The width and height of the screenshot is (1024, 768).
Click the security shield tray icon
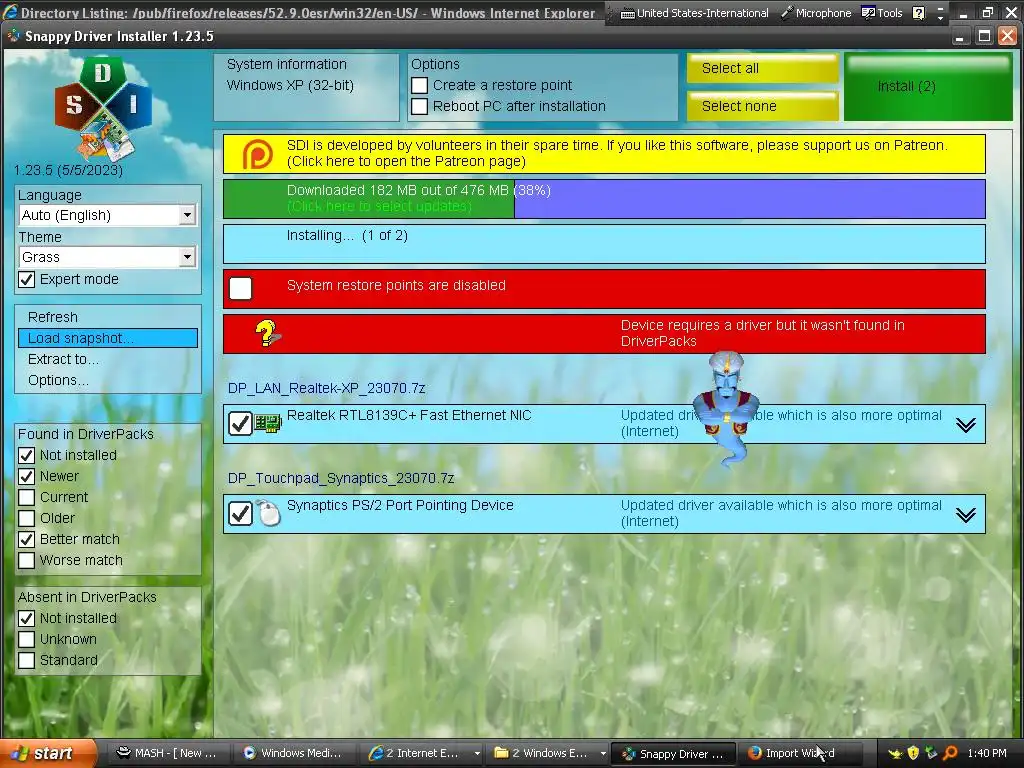[913, 753]
